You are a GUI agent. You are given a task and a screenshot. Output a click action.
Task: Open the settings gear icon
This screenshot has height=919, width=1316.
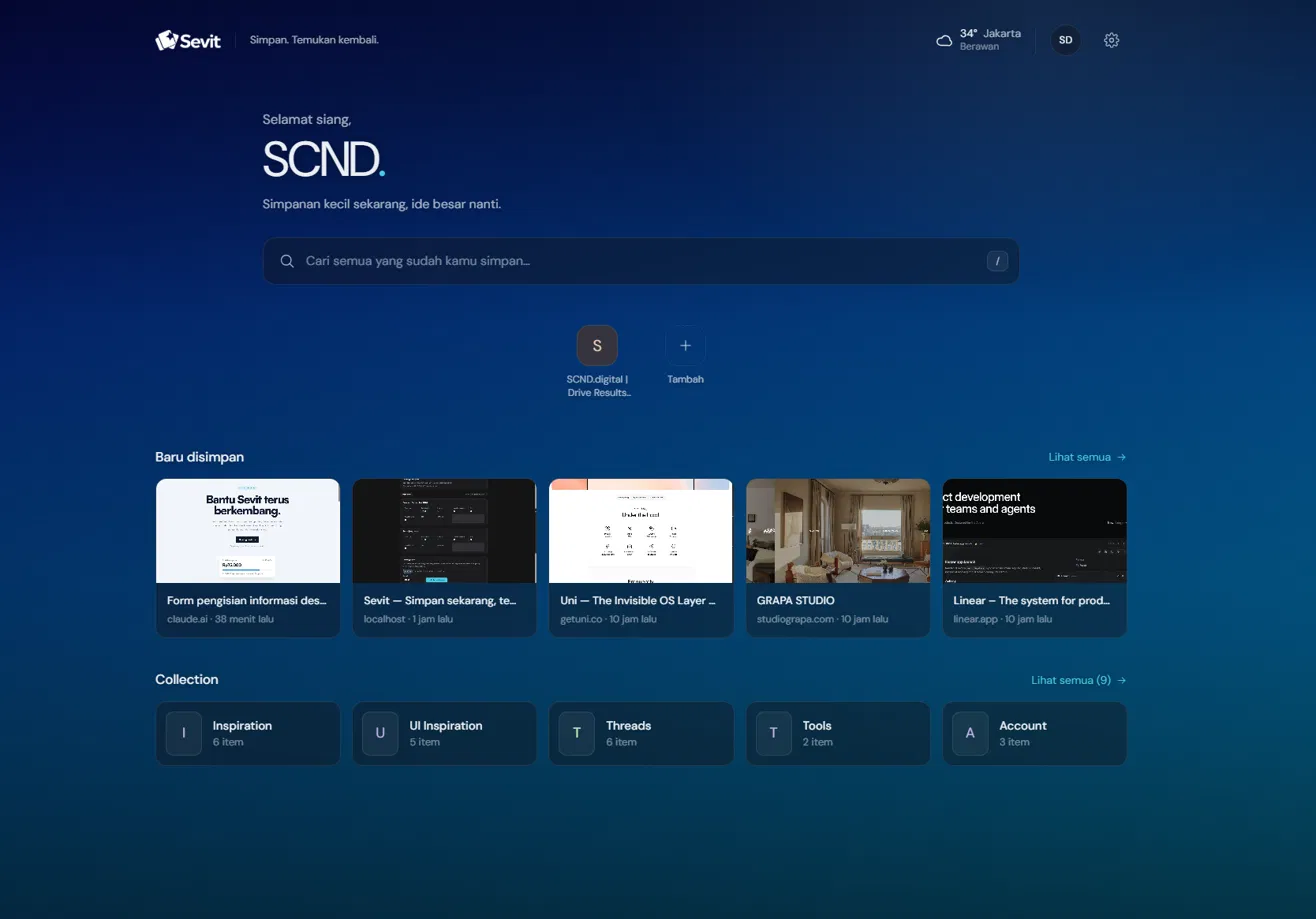(1112, 40)
